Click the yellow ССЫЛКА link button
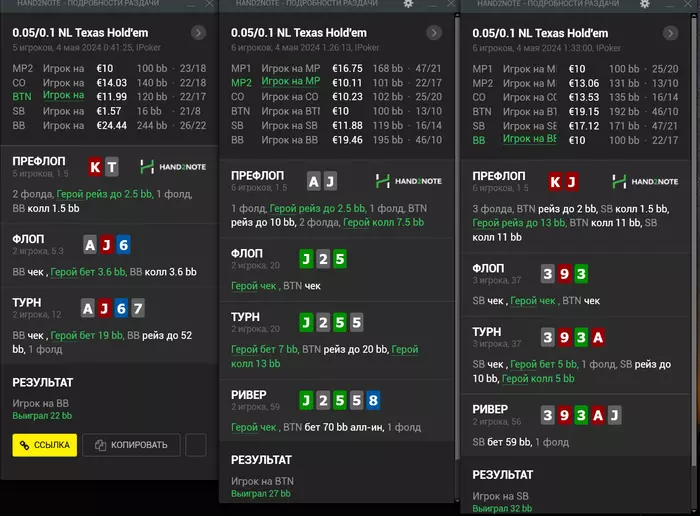This screenshot has width=700, height=516. coord(45,445)
